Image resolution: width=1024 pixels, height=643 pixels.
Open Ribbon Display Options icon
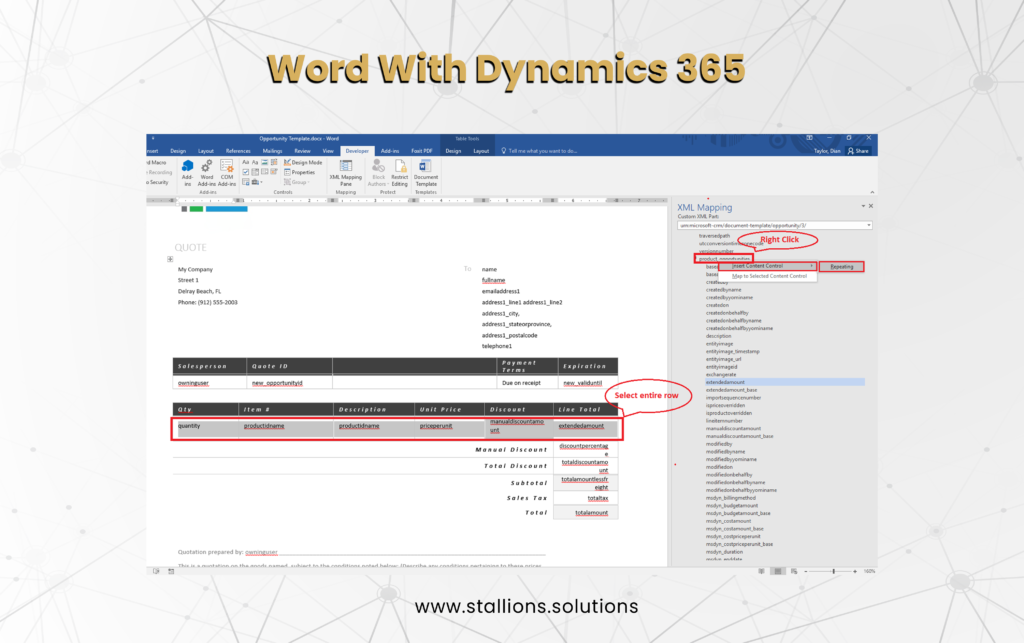click(809, 138)
